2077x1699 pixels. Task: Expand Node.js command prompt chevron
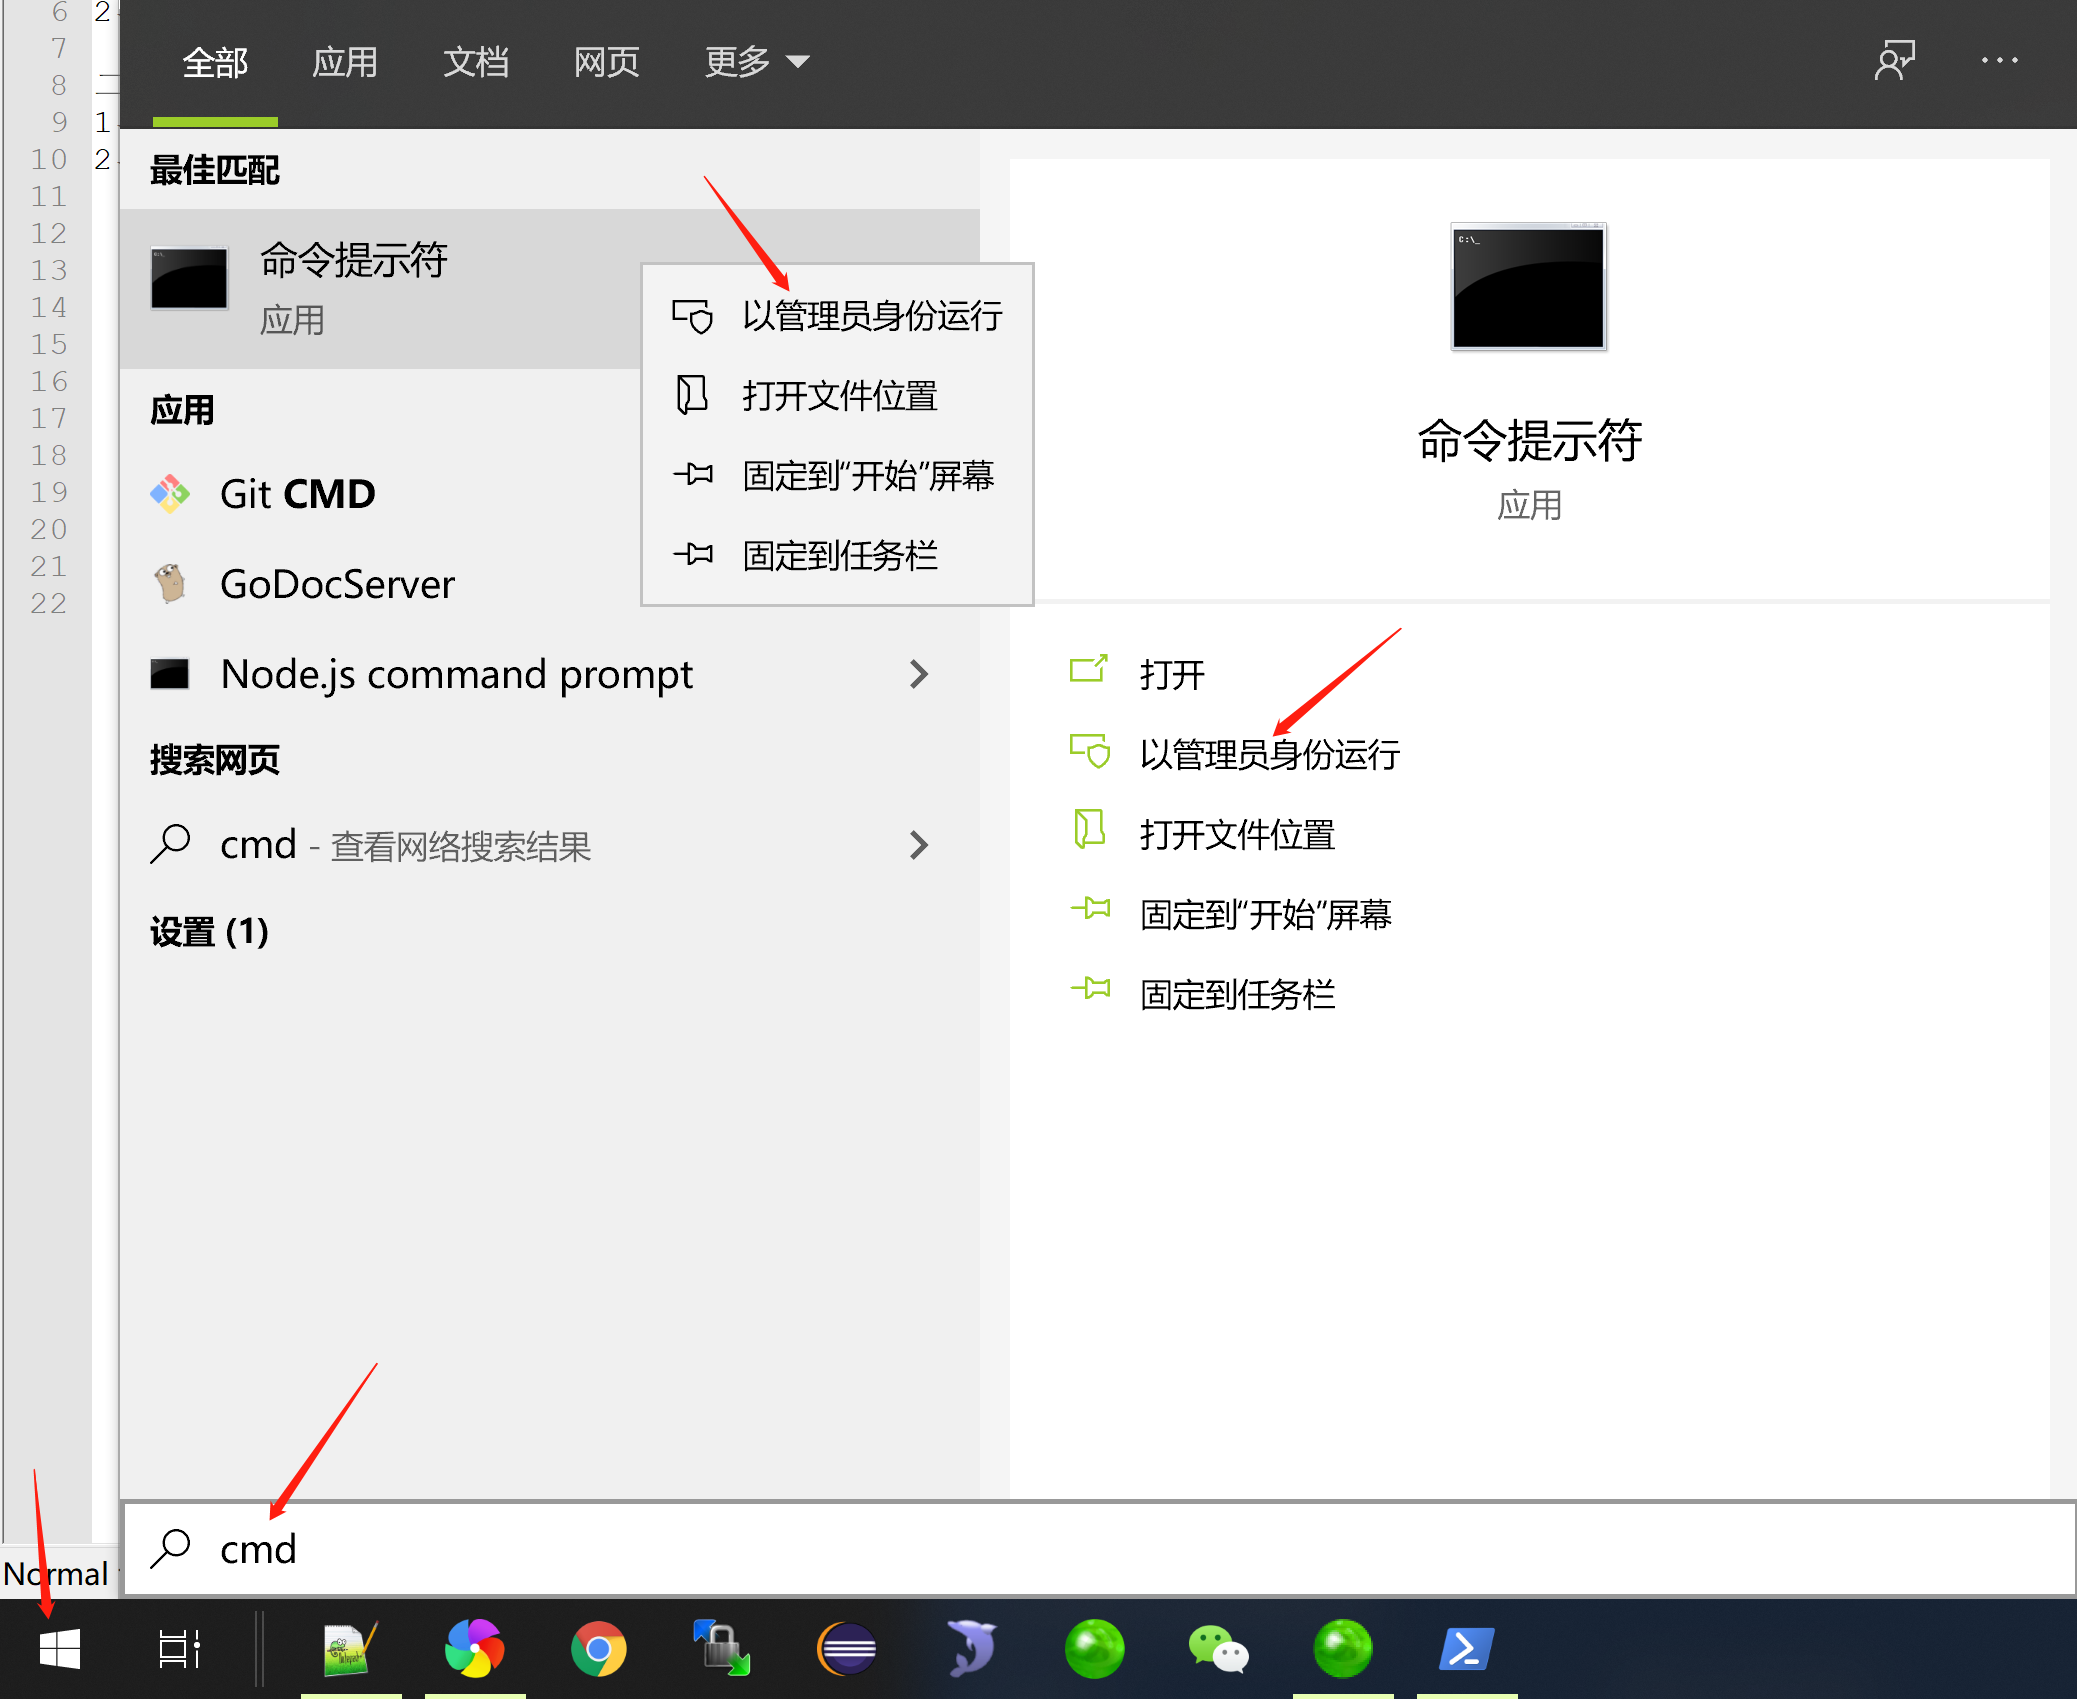tap(919, 674)
